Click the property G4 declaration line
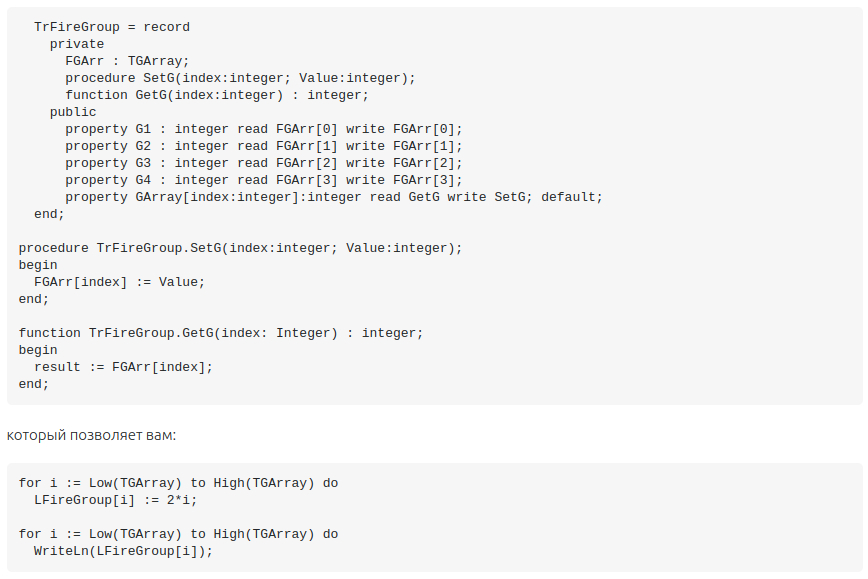The height and width of the screenshot is (579, 868). 264,180
